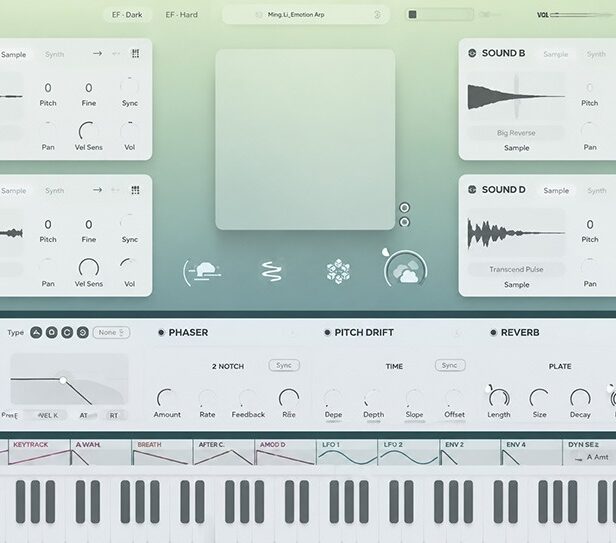Image resolution: width=616 pixels, height=543 pixels.
Task: Click the central XY pad
Action: pos(305,139)
